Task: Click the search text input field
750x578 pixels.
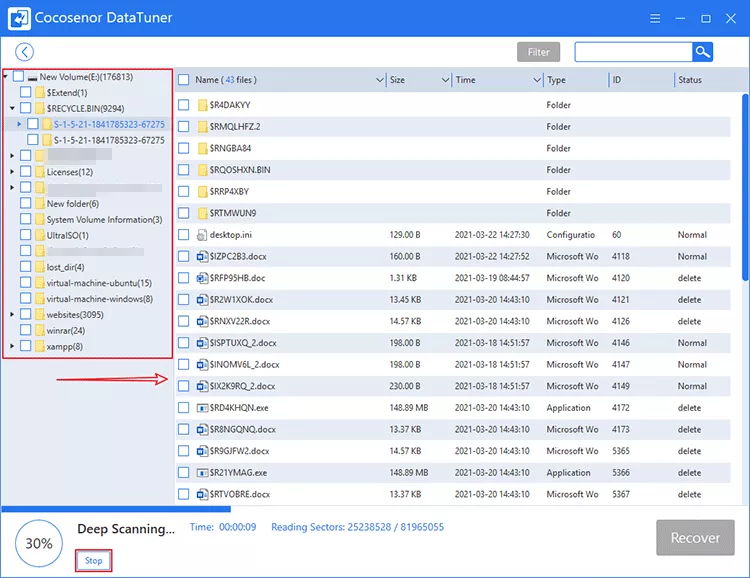Action: click(x=633, y=52)
